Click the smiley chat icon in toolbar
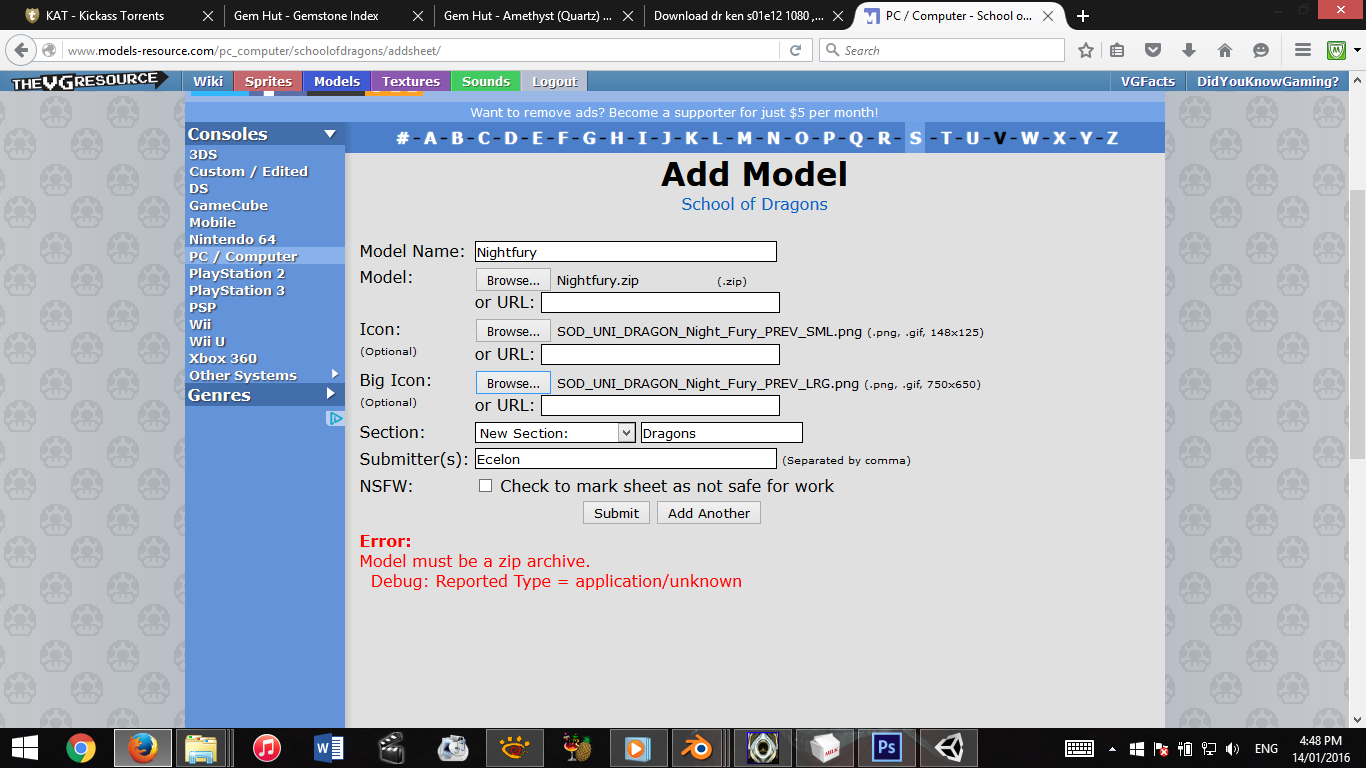The width and height of the screenshot is (1366, 768). coord(1260,50)
